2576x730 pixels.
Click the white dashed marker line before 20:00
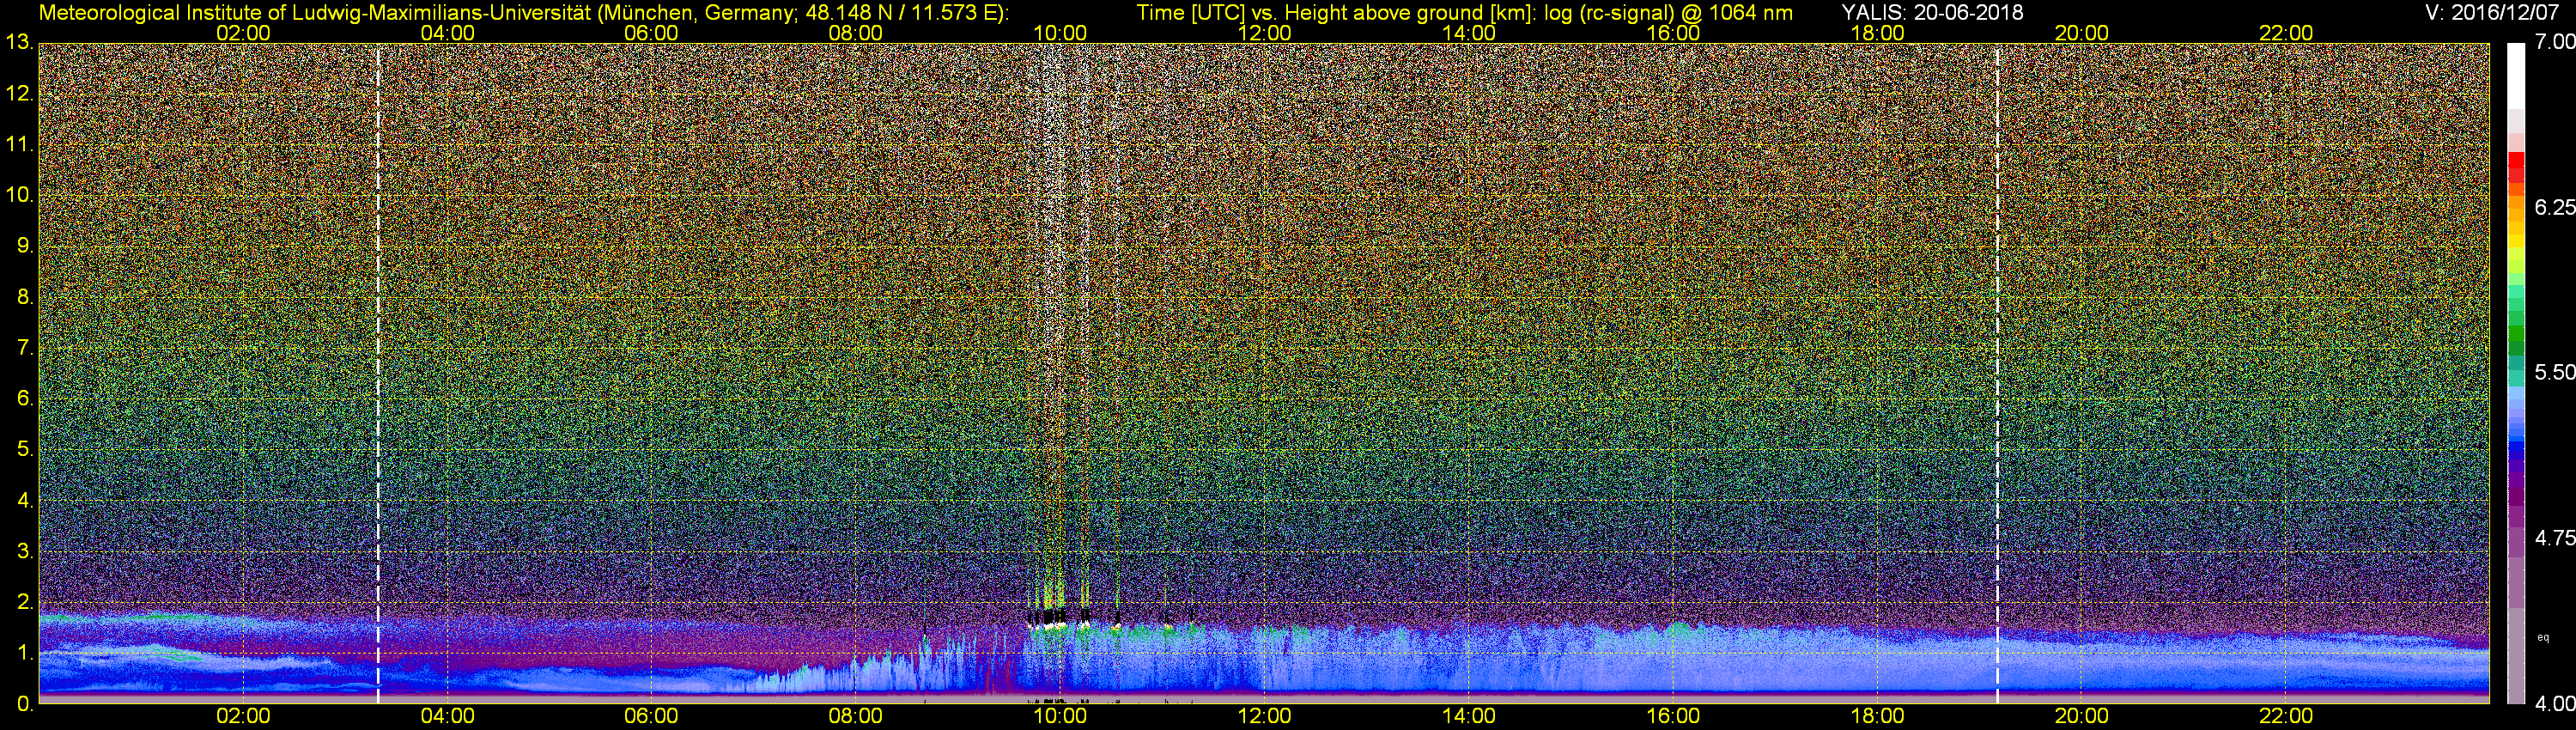1997,374
